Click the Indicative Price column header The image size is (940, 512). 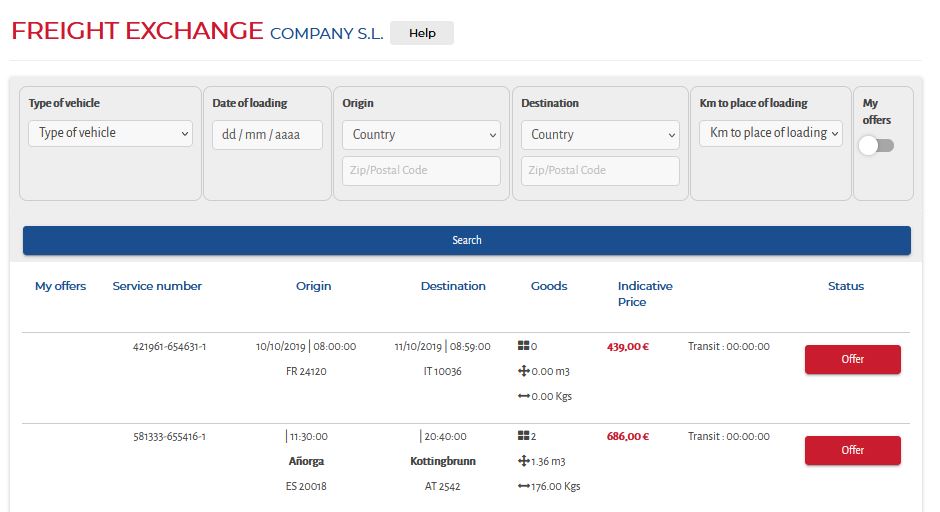click(645, 294)
